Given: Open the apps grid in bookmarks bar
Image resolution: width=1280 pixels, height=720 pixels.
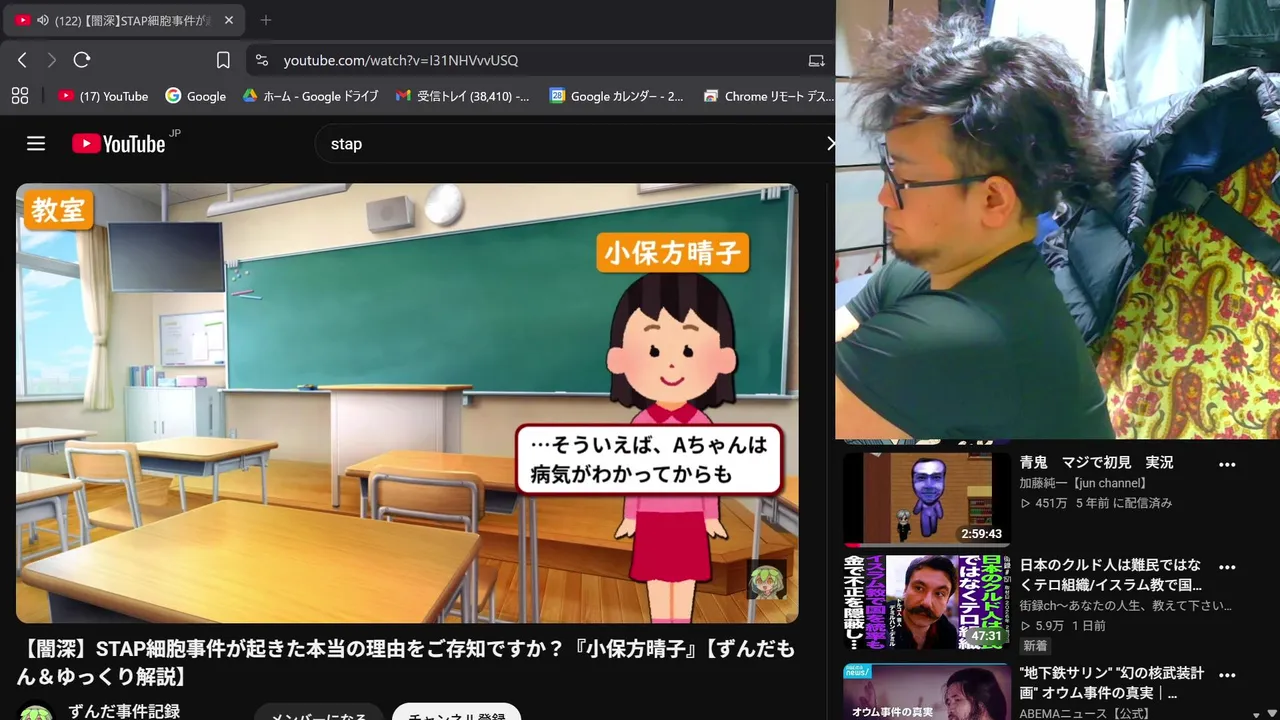Looking at the screenshot, I should (19, 96).
